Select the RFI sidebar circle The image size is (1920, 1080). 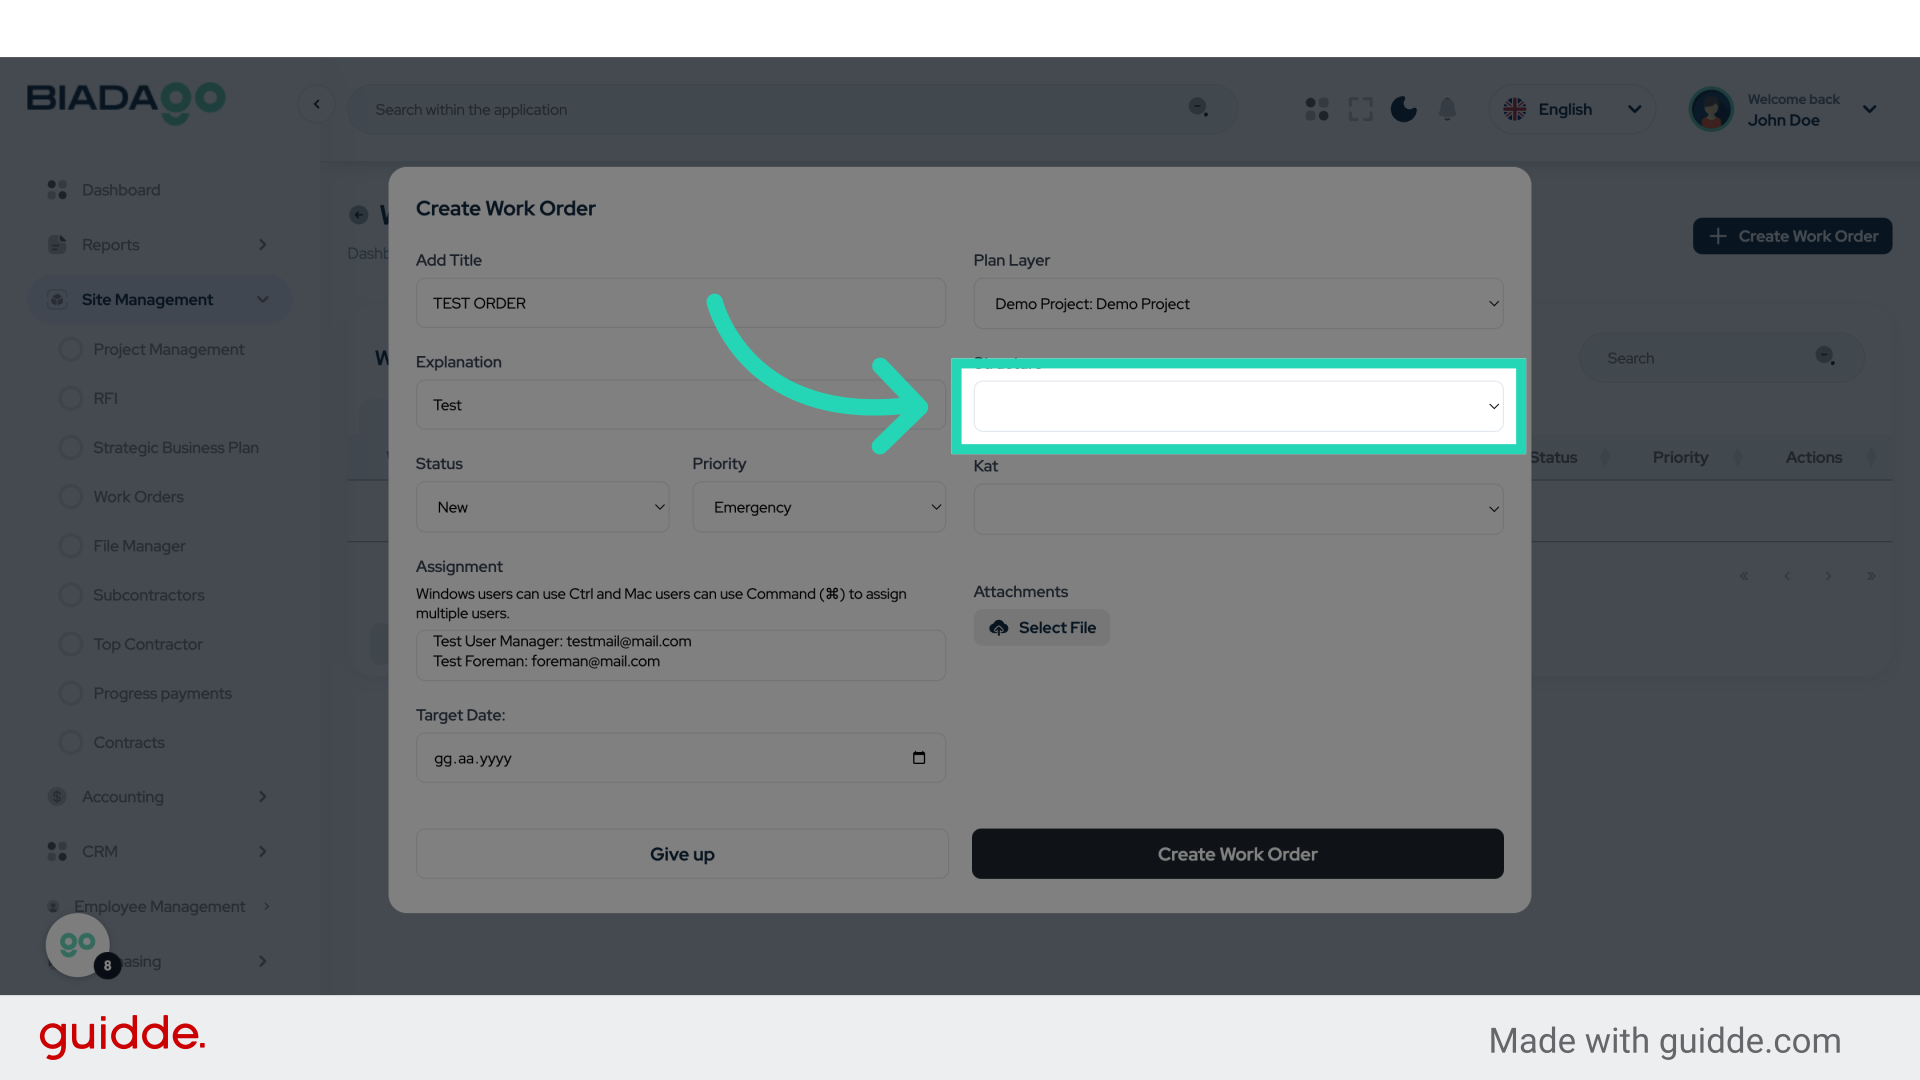71,399
